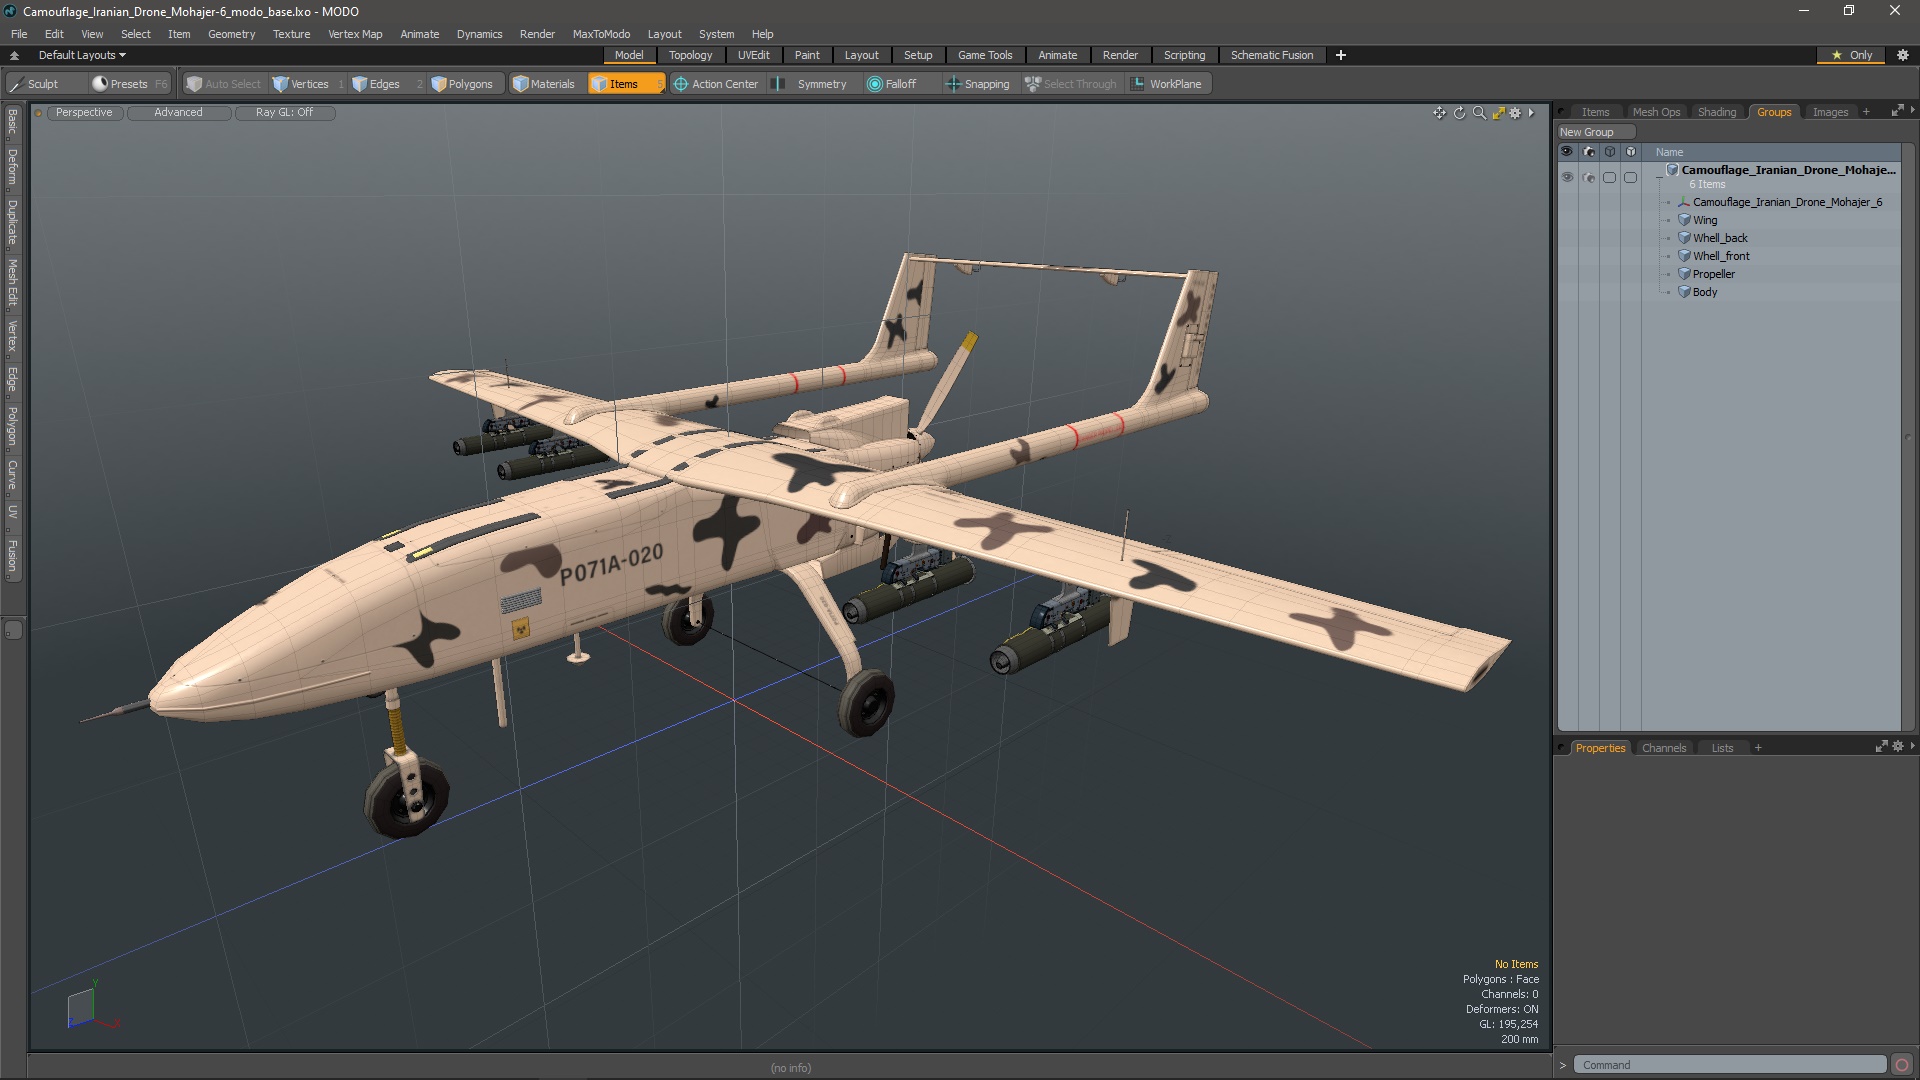Click the camera column header in Groups list
This screenshot has height=1080, width=1920.
(x=1589, y=152)
